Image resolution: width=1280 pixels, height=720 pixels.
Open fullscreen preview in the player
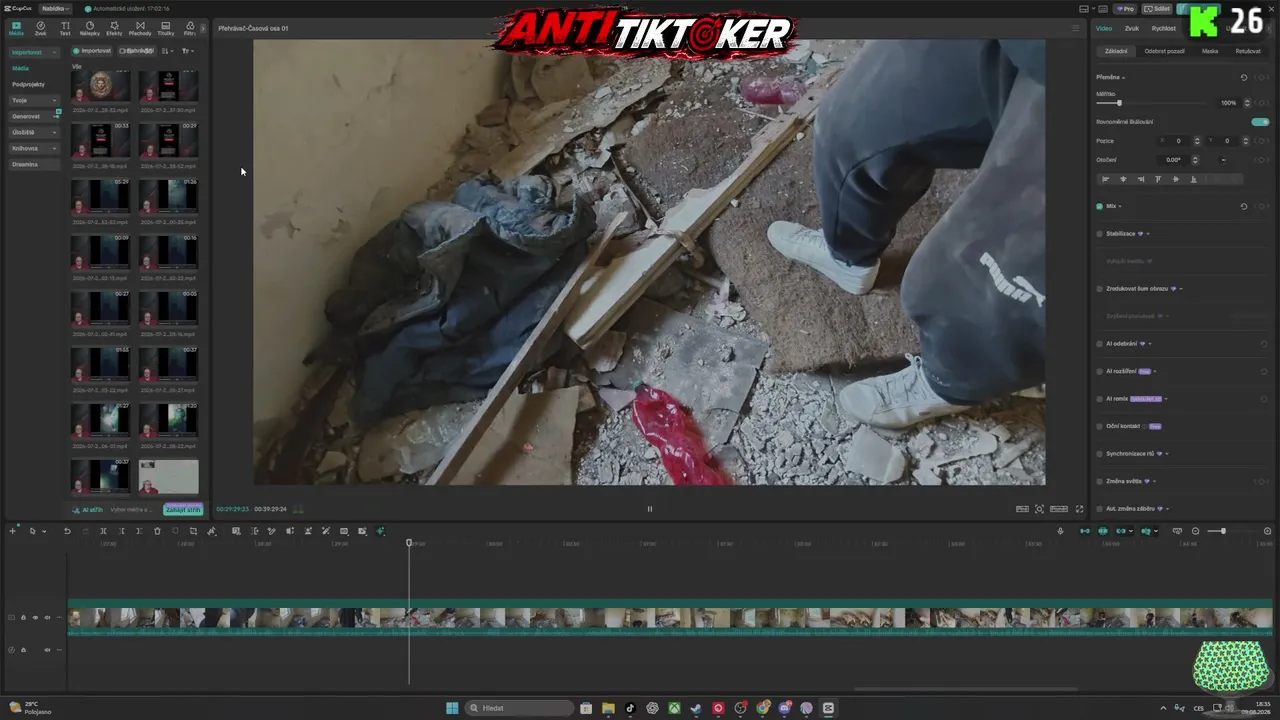click(x=1079, y=509)
